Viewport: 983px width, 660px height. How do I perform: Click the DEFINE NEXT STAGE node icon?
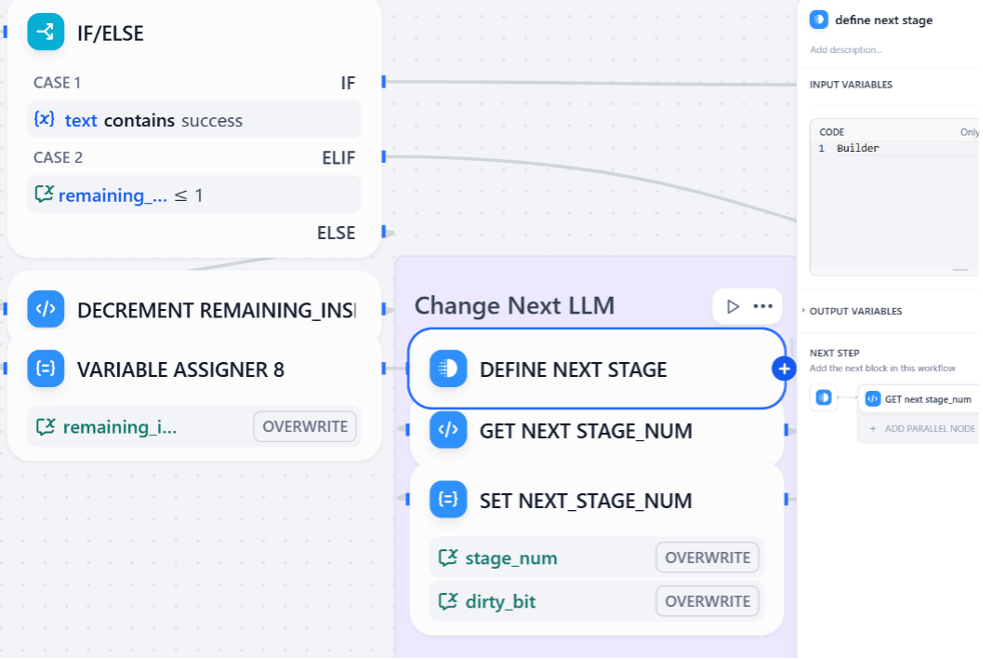448,369
